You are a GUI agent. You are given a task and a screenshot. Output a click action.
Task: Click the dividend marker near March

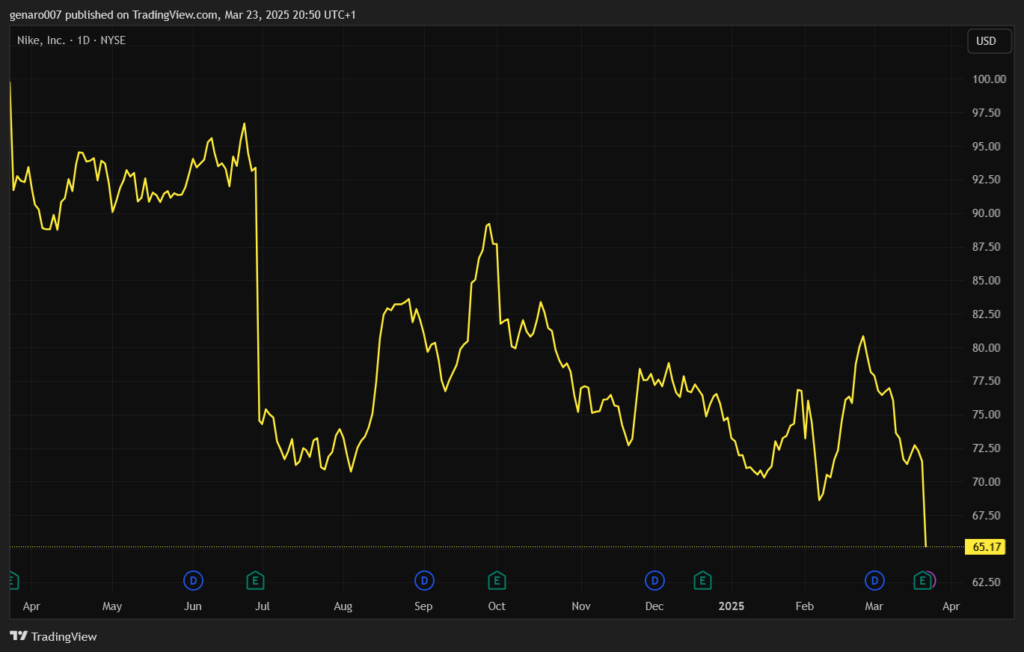click(x=875, y=580)
